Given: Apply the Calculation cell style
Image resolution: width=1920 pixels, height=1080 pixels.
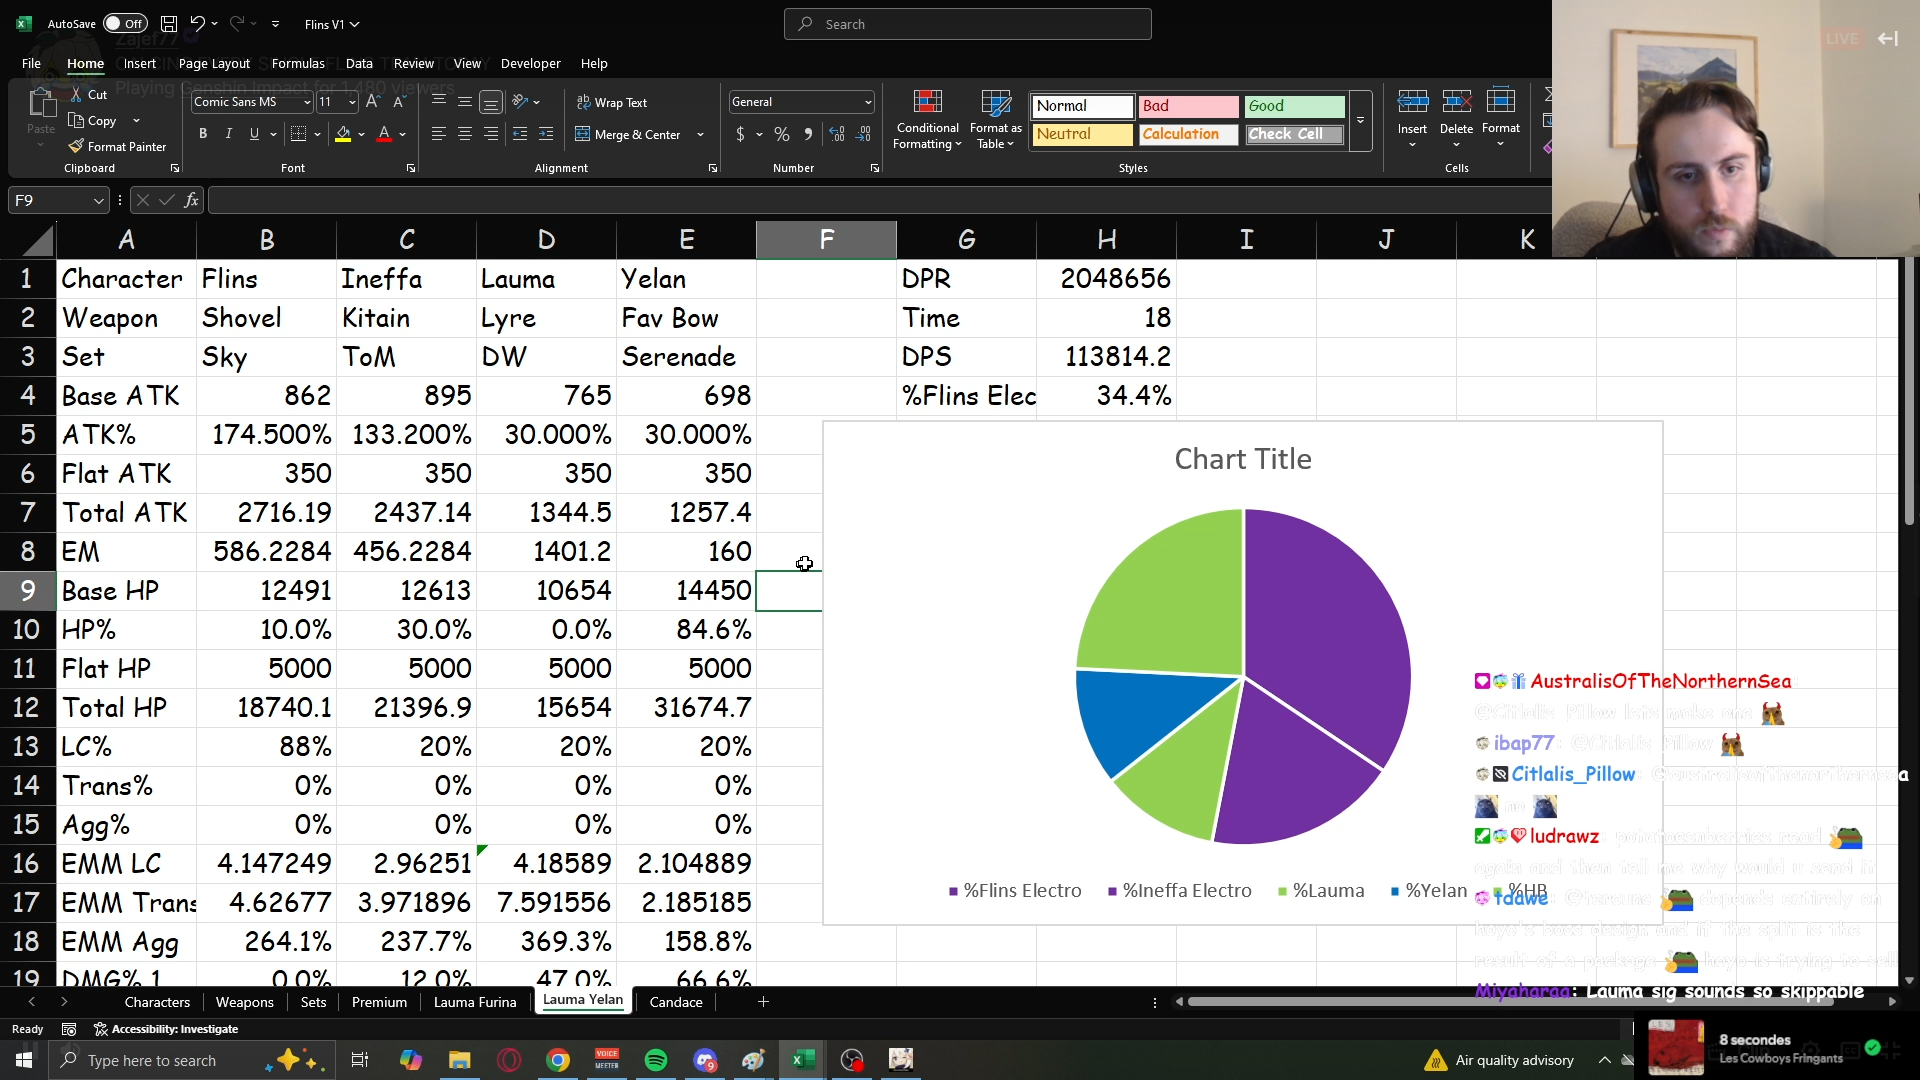Looking at the screenshot, I should pyautogui.click(x=1188, y=134).
